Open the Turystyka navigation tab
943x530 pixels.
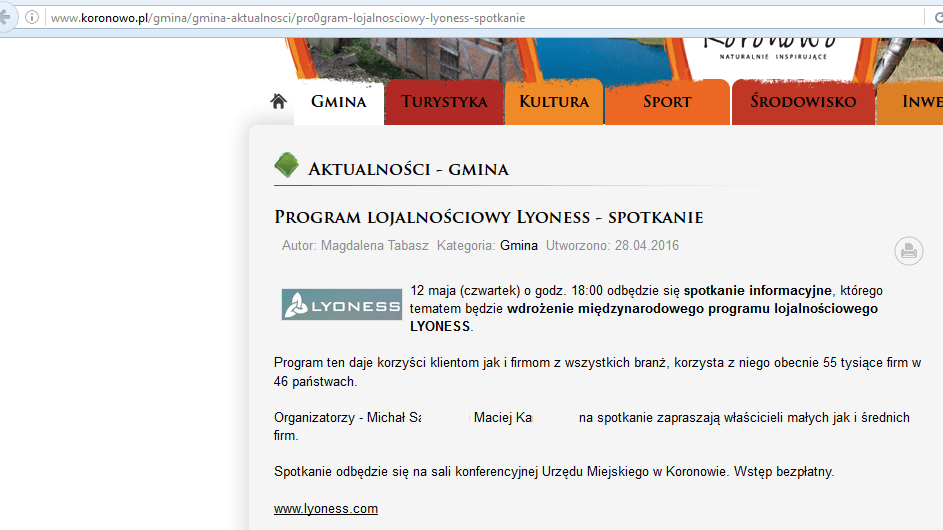coord(444,102)
